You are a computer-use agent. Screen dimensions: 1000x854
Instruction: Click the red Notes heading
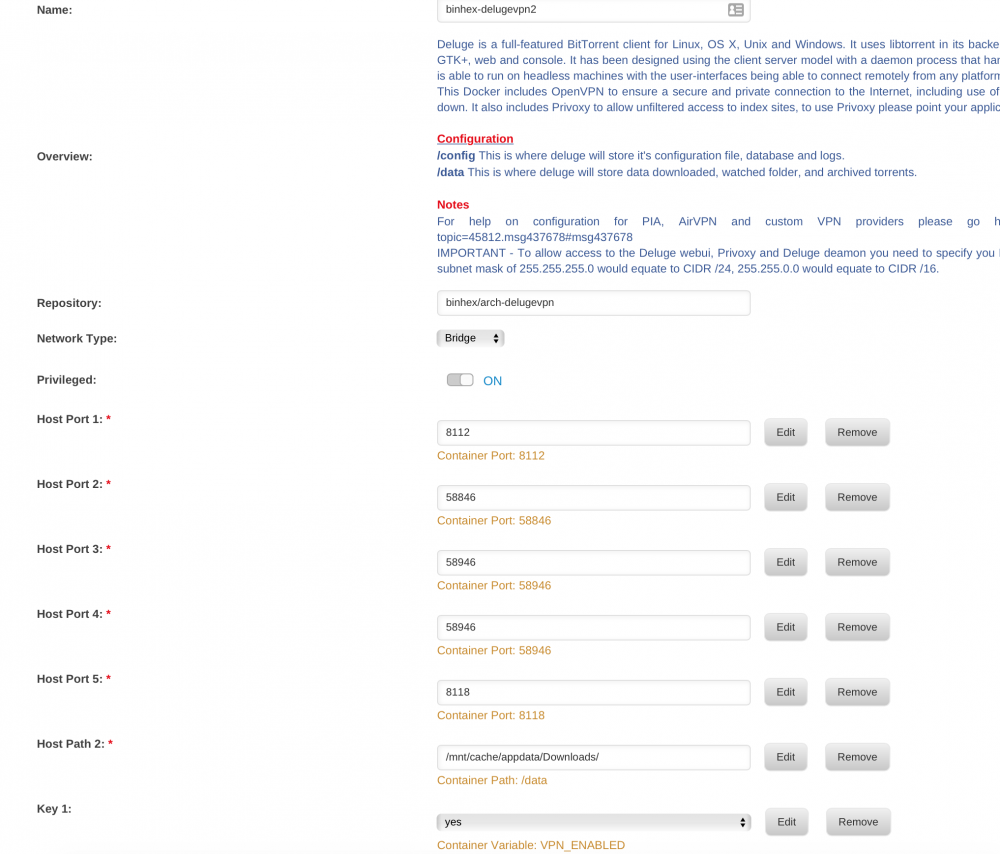tap(453, 205)
